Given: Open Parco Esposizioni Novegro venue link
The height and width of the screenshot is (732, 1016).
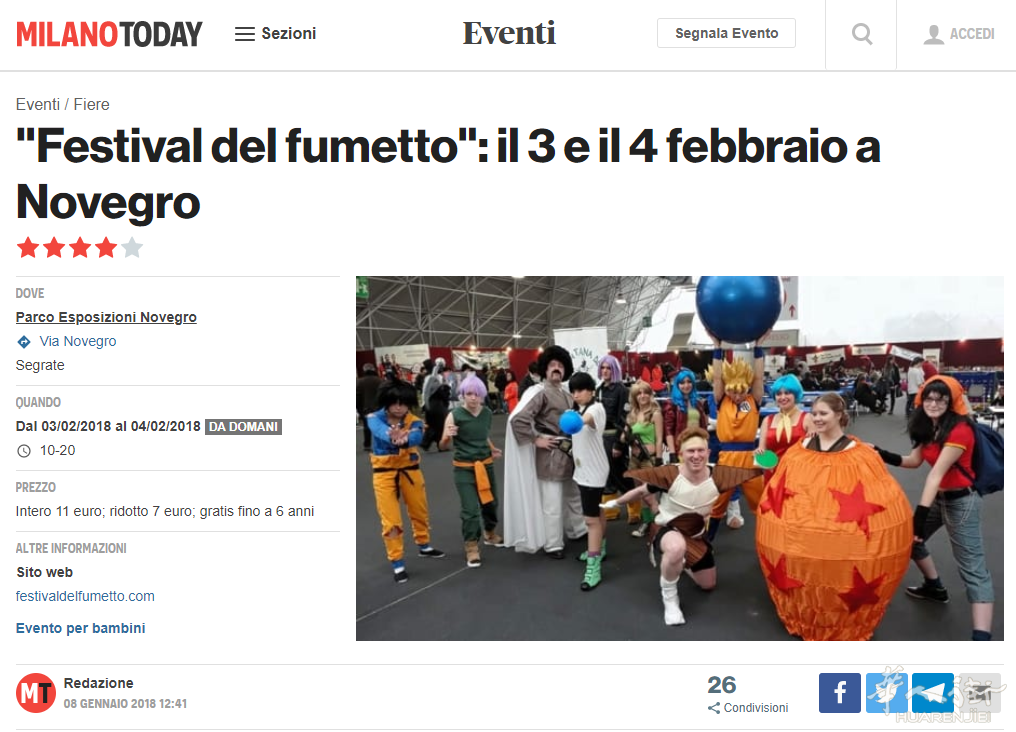Looking at the screenshot, I should (x=106, y=317).
